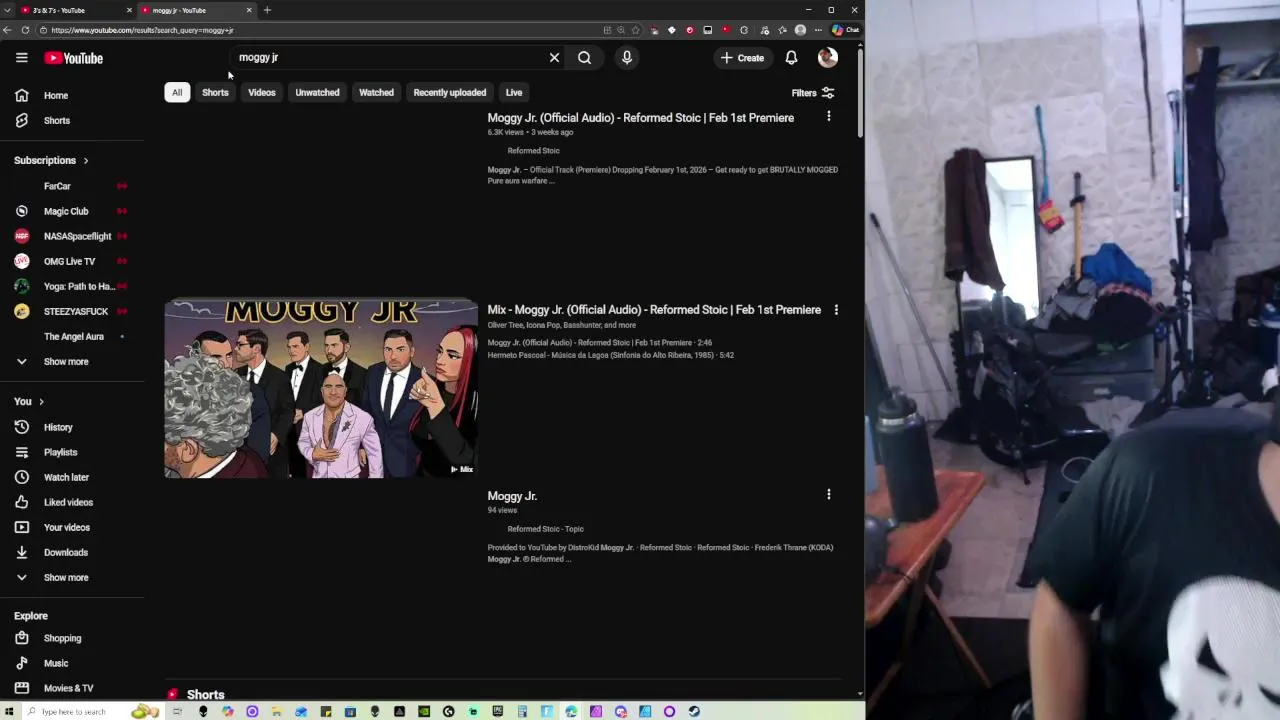Open the Moggy Jr. Official Audio video title
This screenshot has height=720, width=1280.
click(641, 118)
